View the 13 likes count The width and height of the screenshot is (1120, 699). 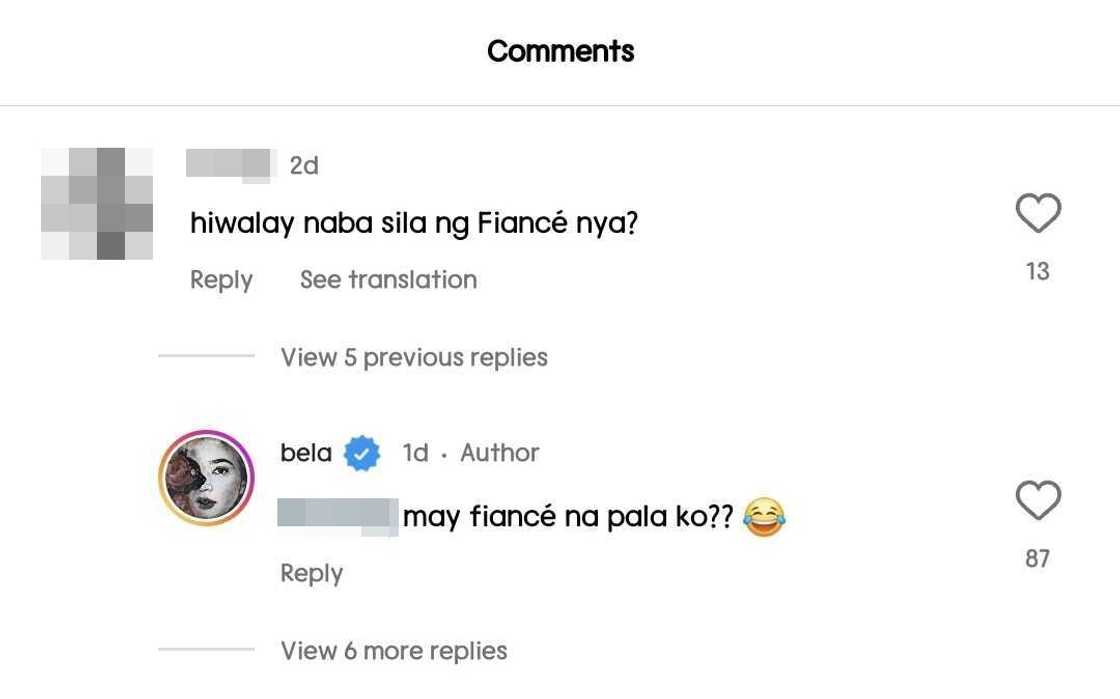(x=1038, y=271)
